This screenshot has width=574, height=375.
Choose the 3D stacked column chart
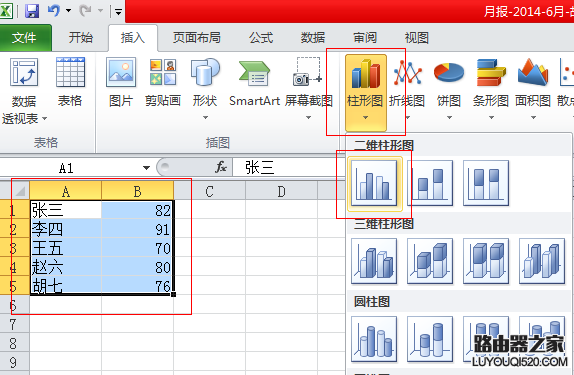click(430, 261)
